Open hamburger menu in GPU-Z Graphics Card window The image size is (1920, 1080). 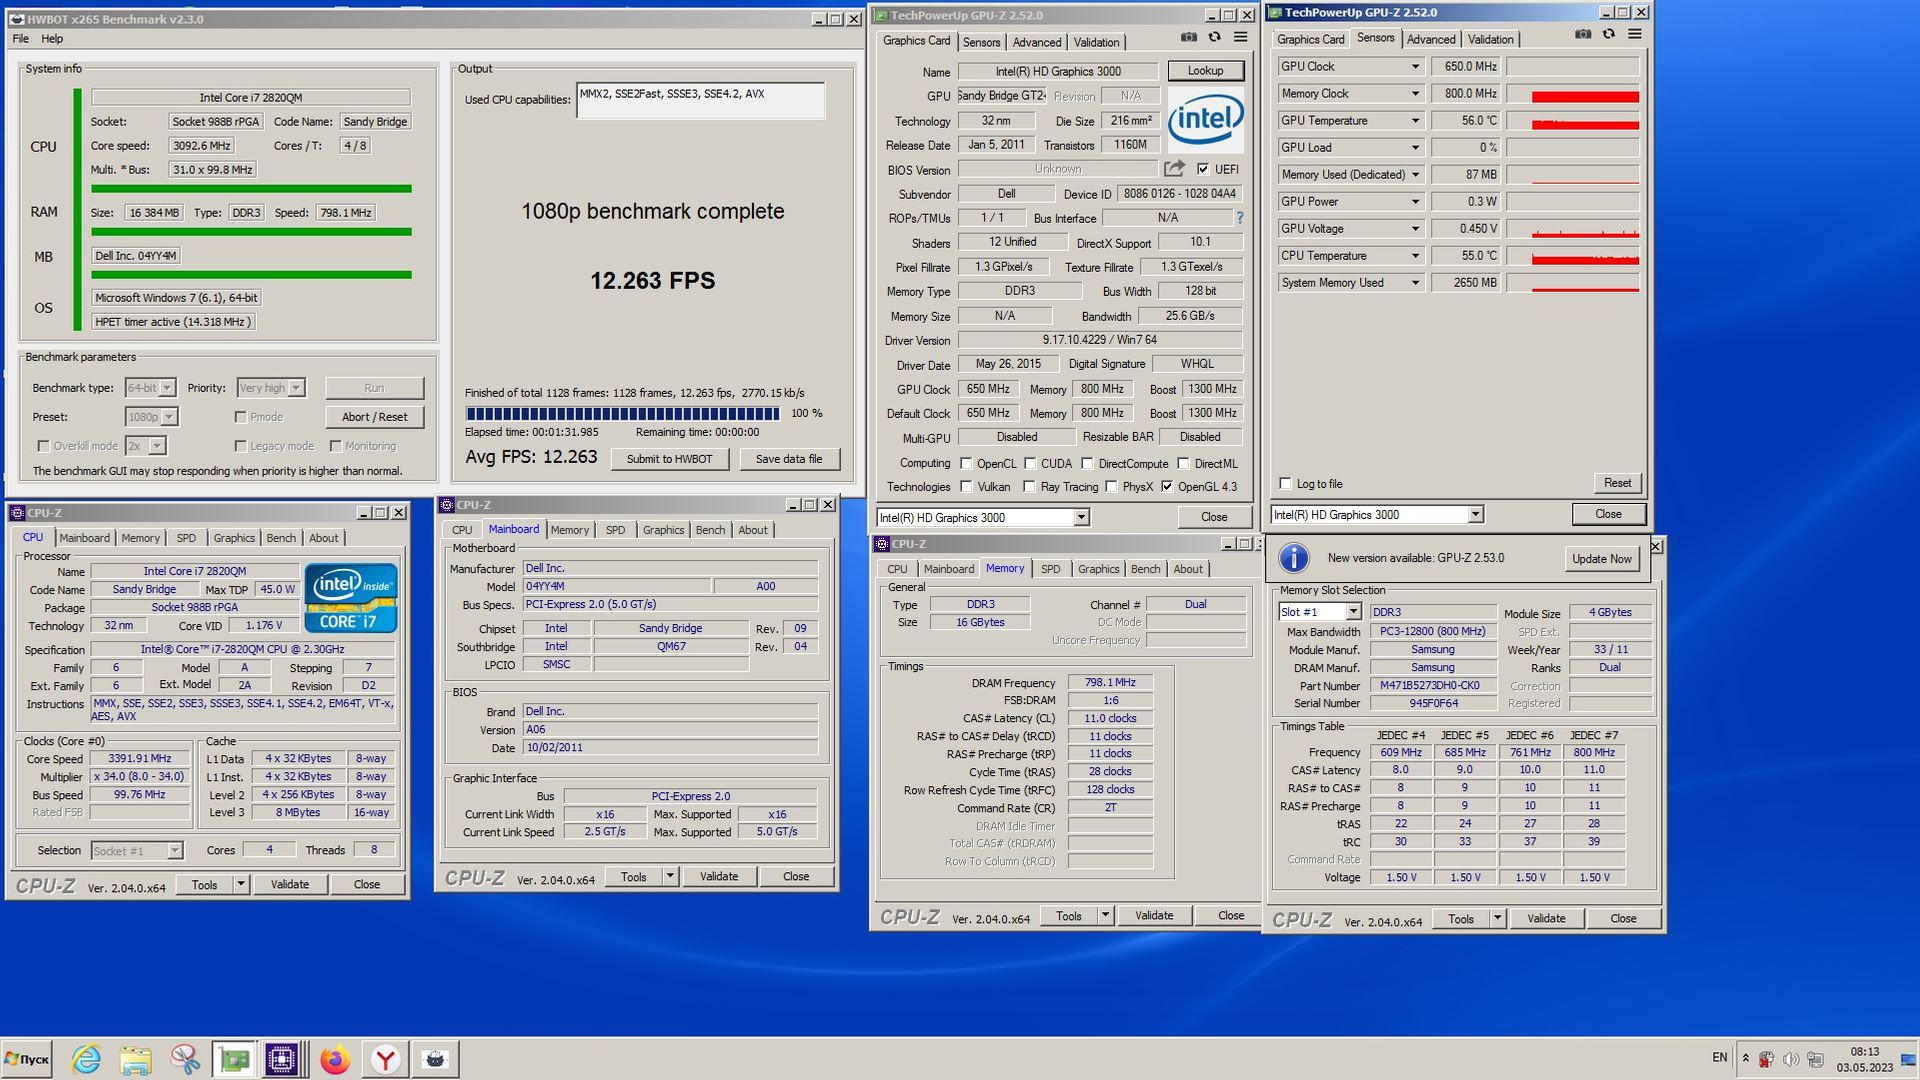coord(1240,37)
